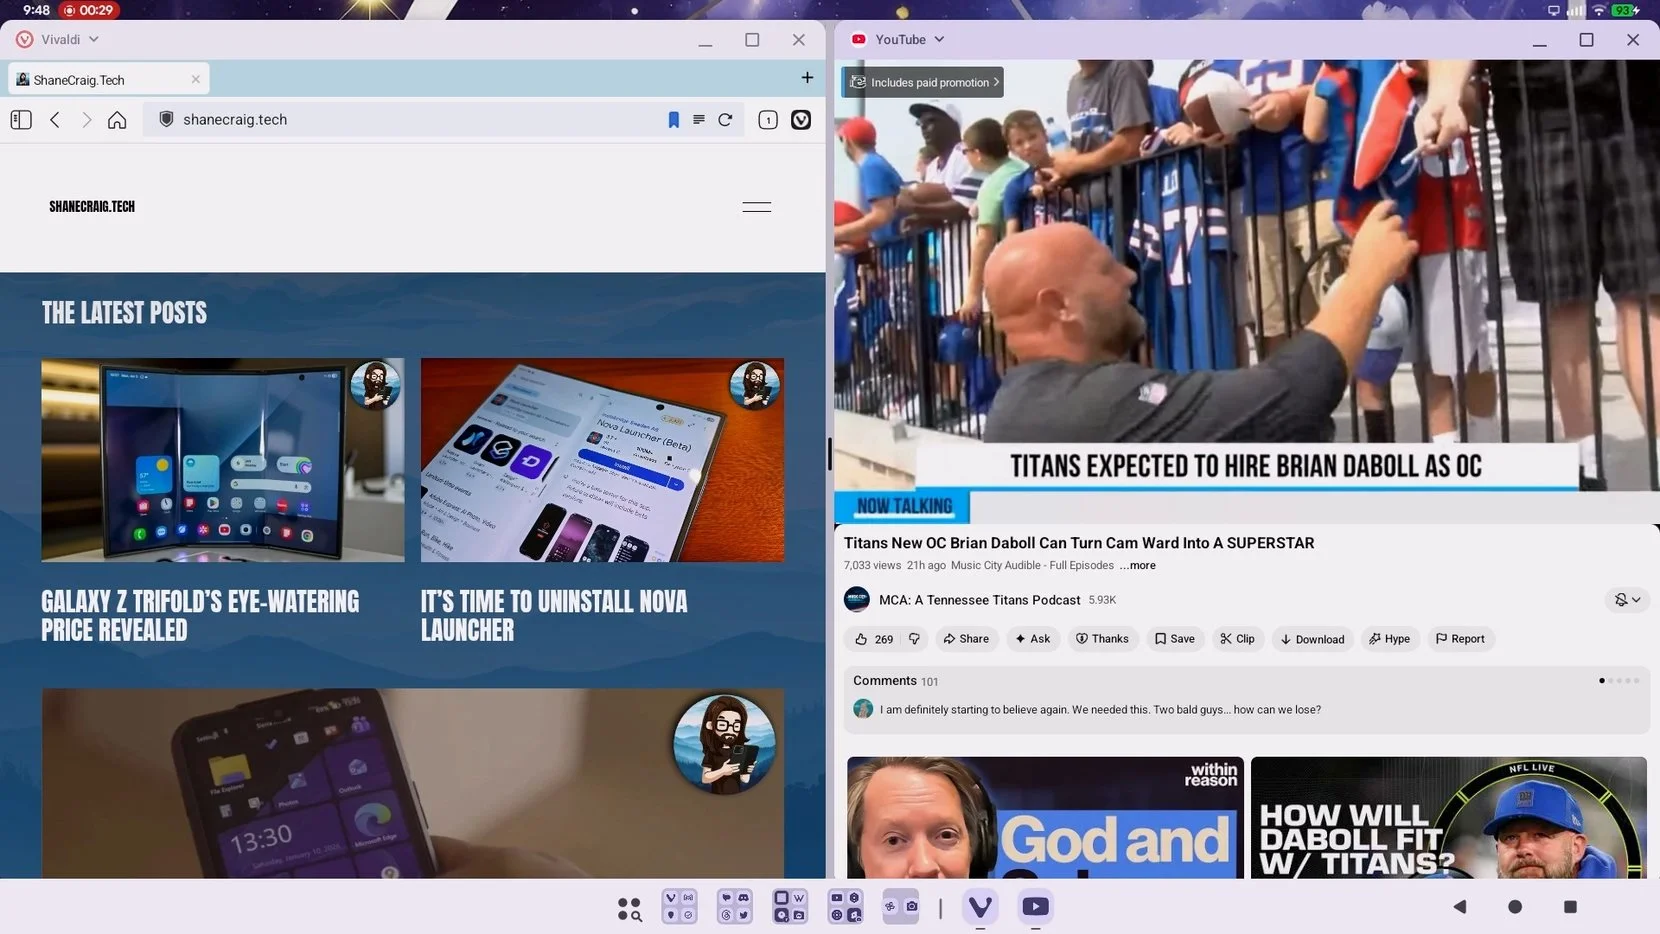Open MCA podcast channel avatar
The image size is (1660, 934).
[857, 600]
